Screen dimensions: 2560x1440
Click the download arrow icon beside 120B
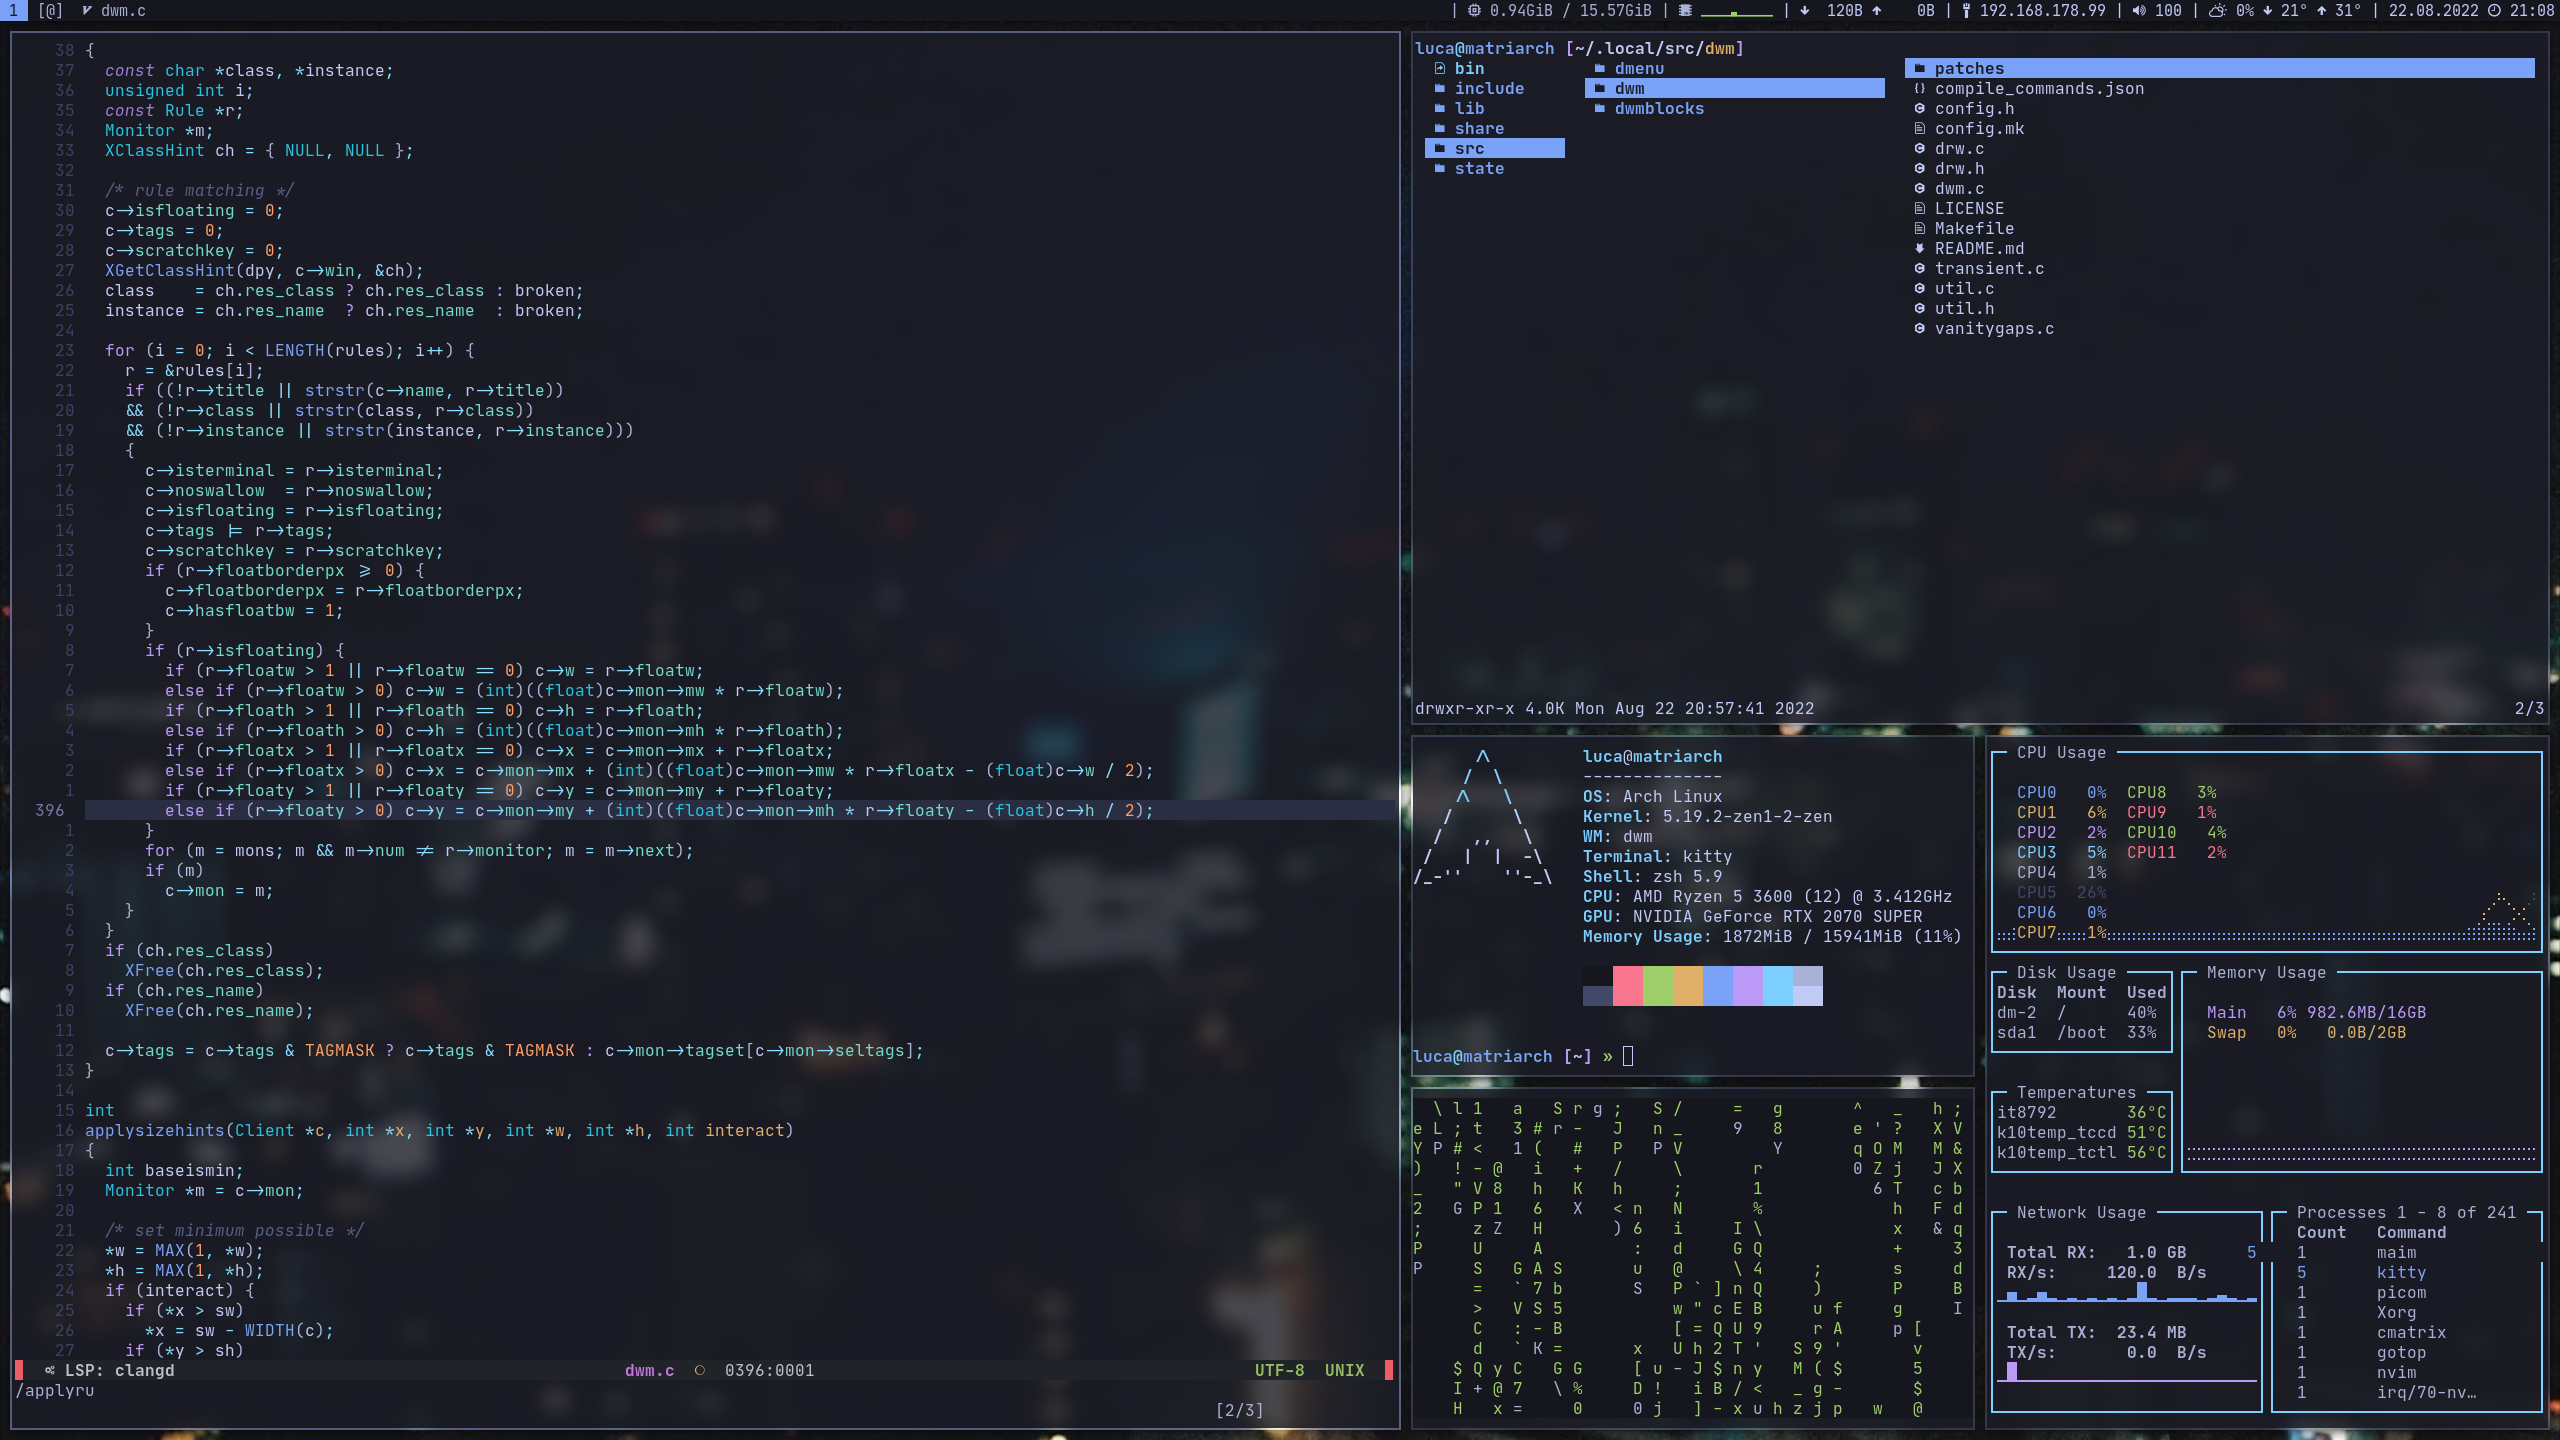[x=1805, y=10]
